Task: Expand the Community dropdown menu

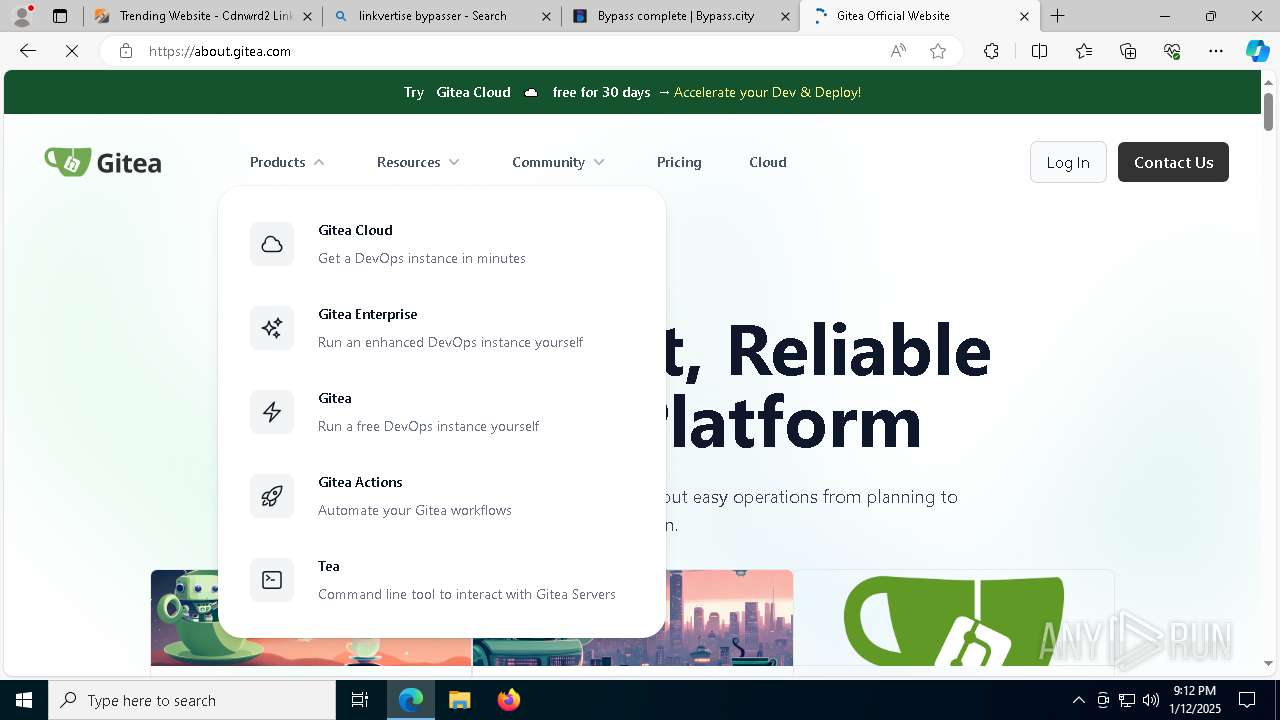Action: tap(558, 162)
